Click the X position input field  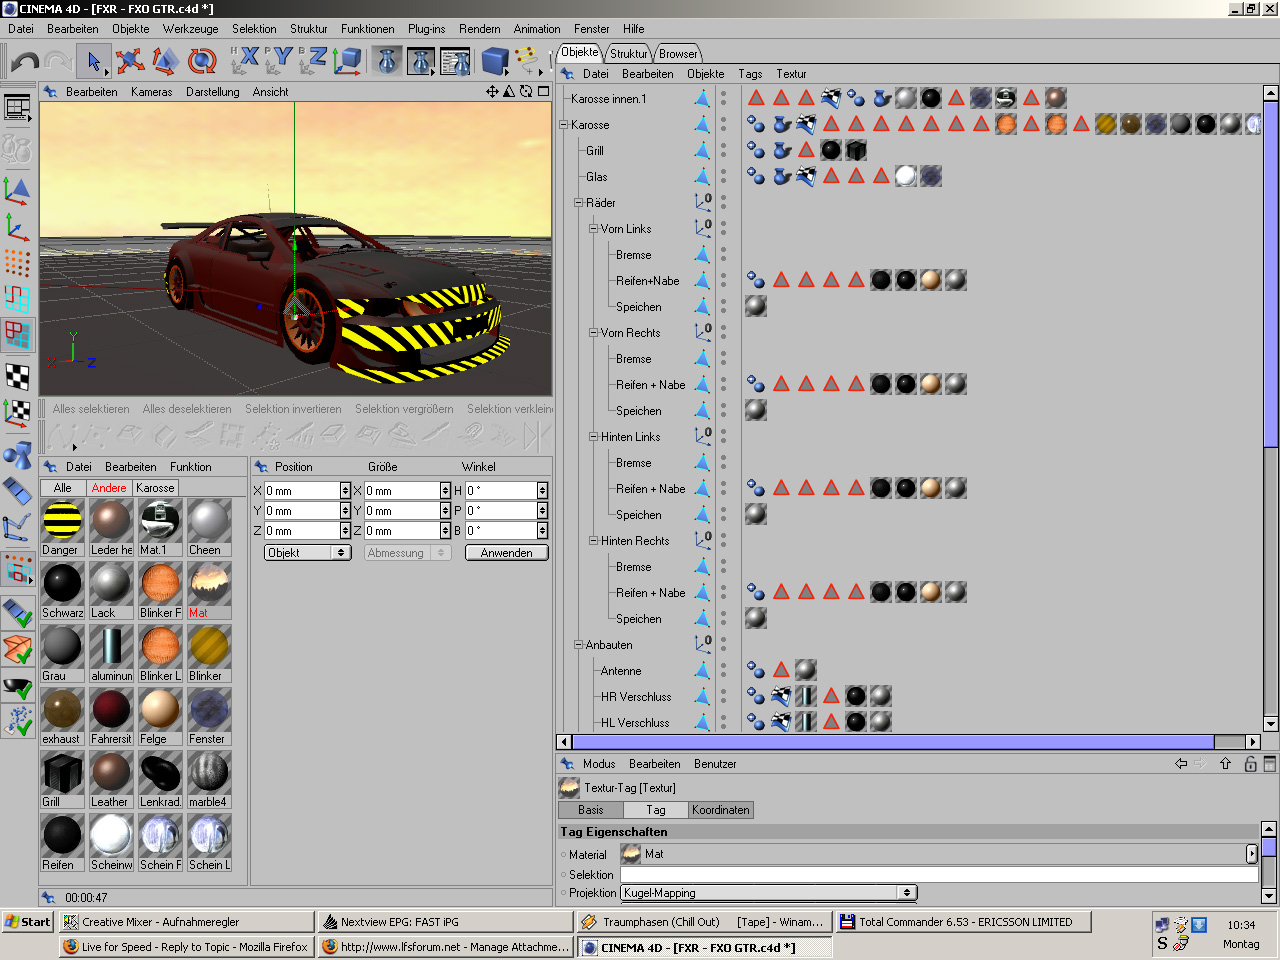tap(301, 491)
